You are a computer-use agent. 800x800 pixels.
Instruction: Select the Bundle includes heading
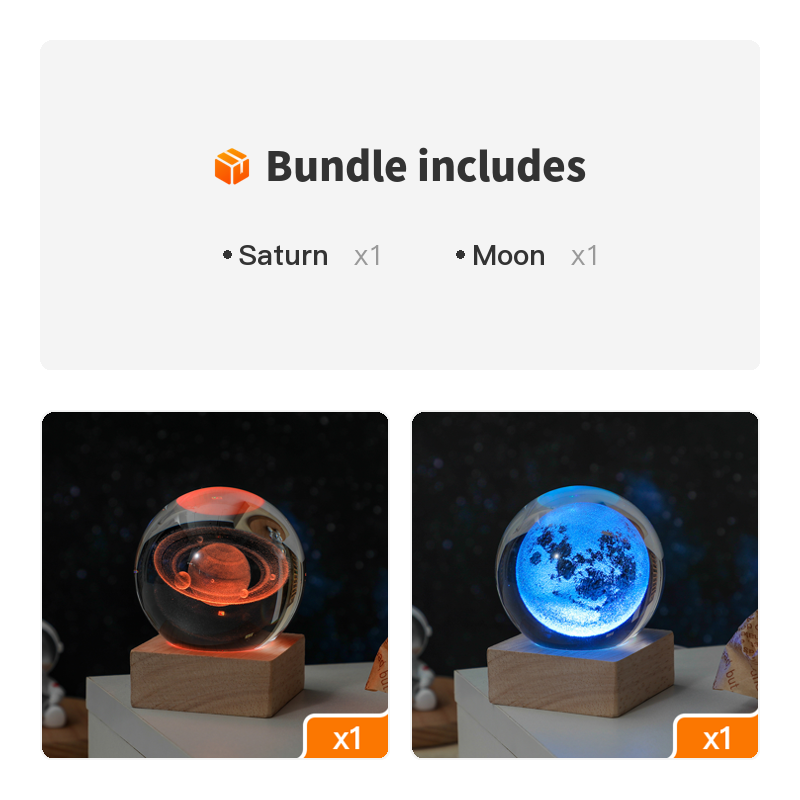pyautogui.click(x=426, y=166)
